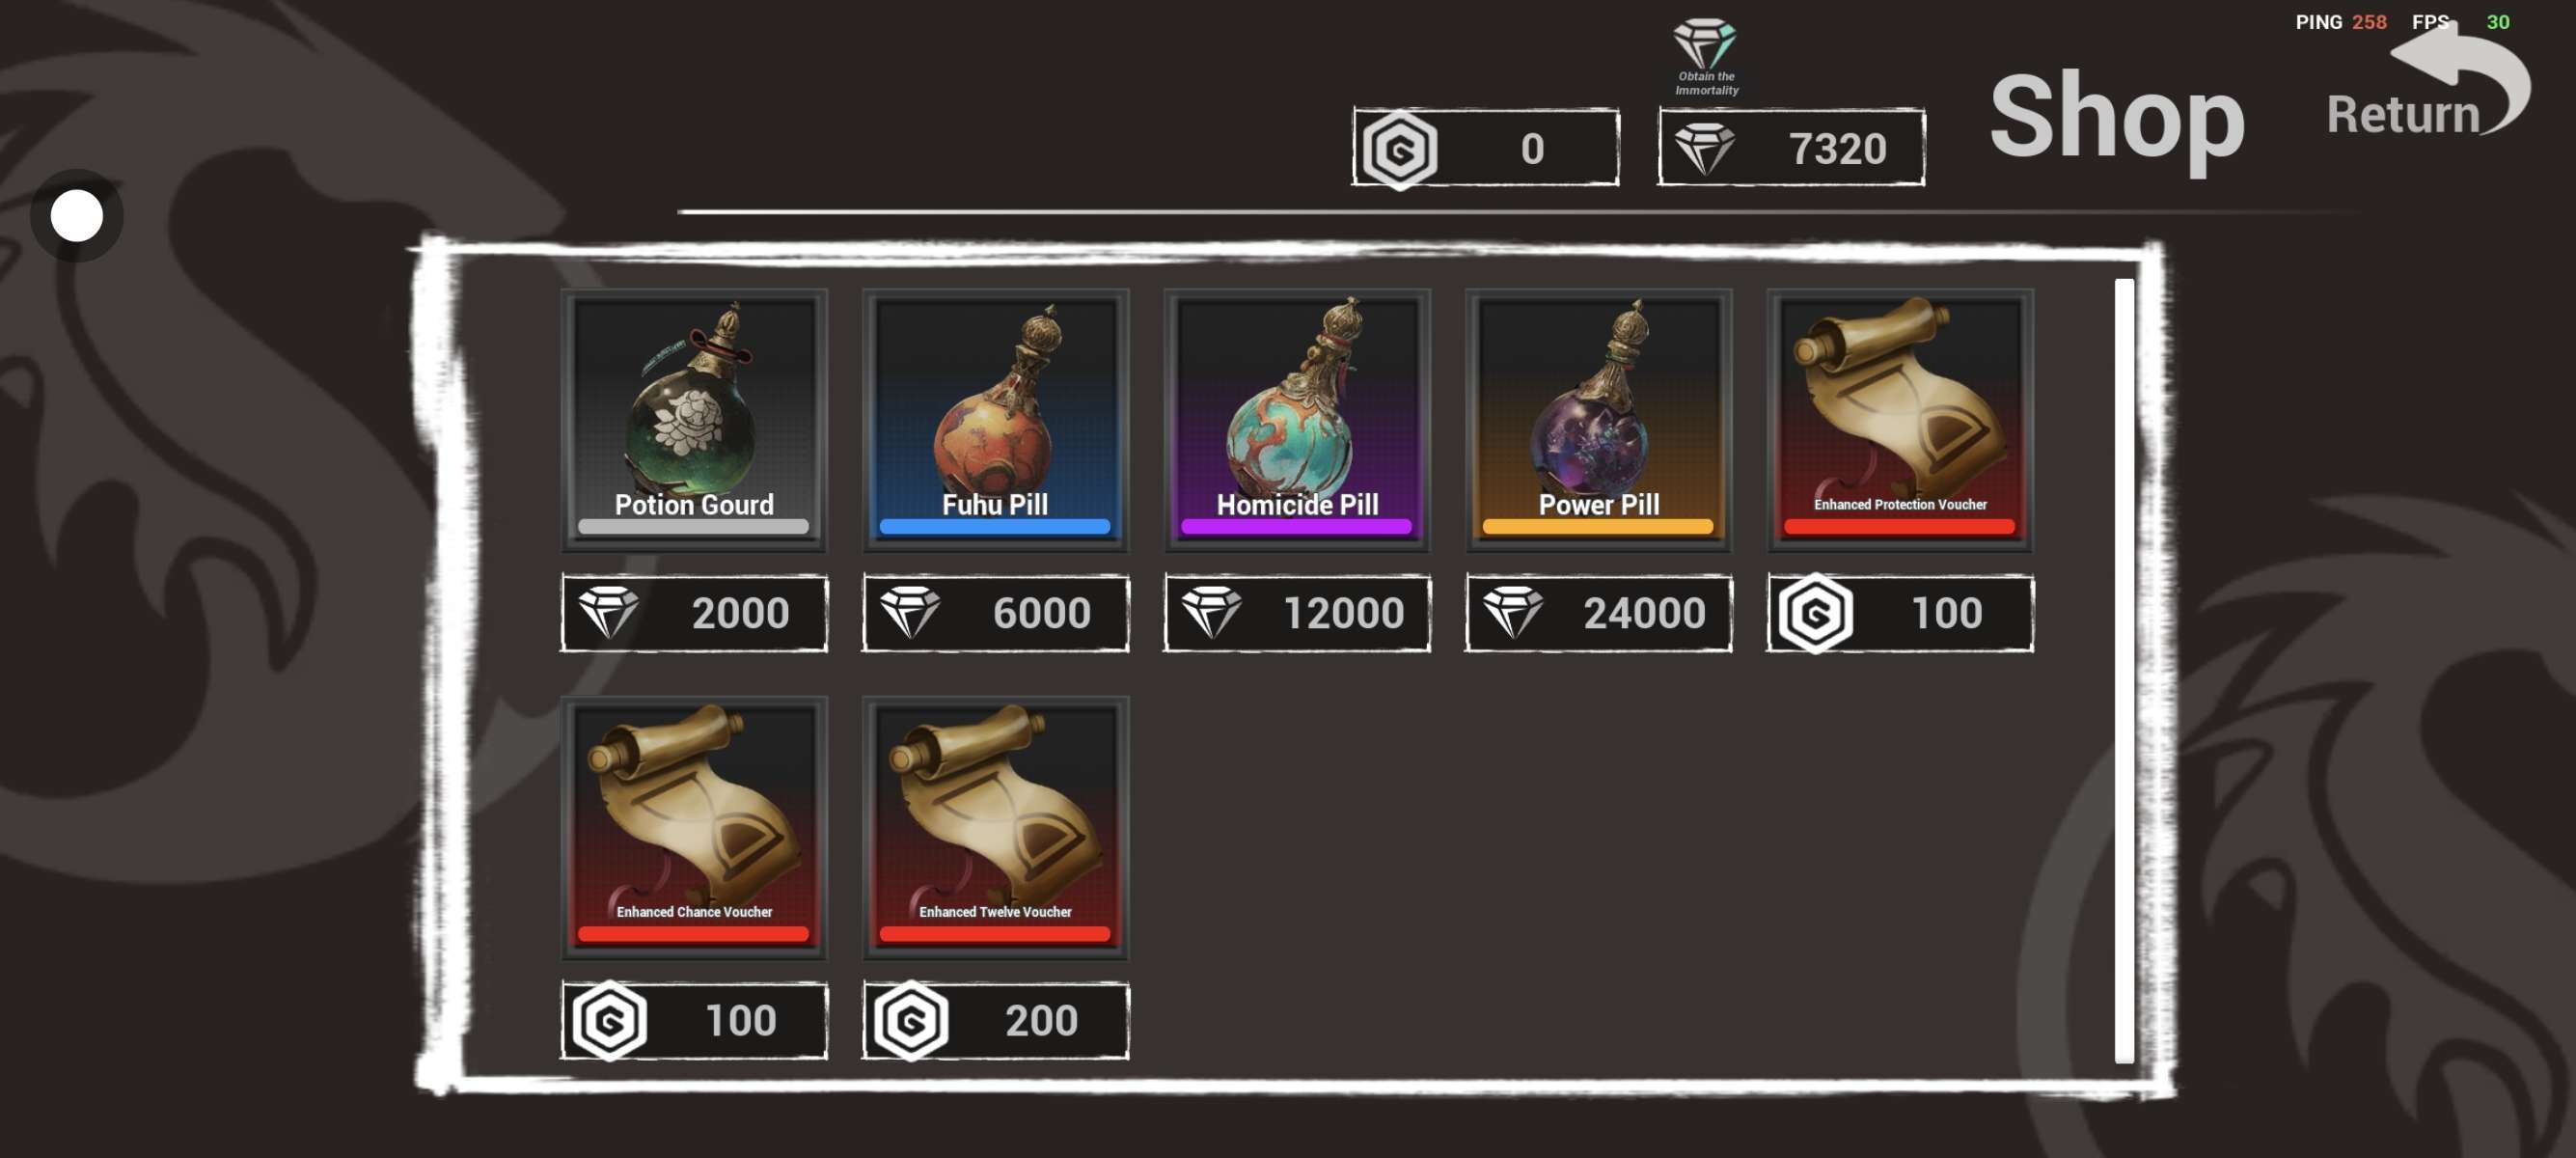Select the Enhanced Twelve Voucher scroll
The height and width of the screenshot is (1158, 2576).
(x=995, y=828)
